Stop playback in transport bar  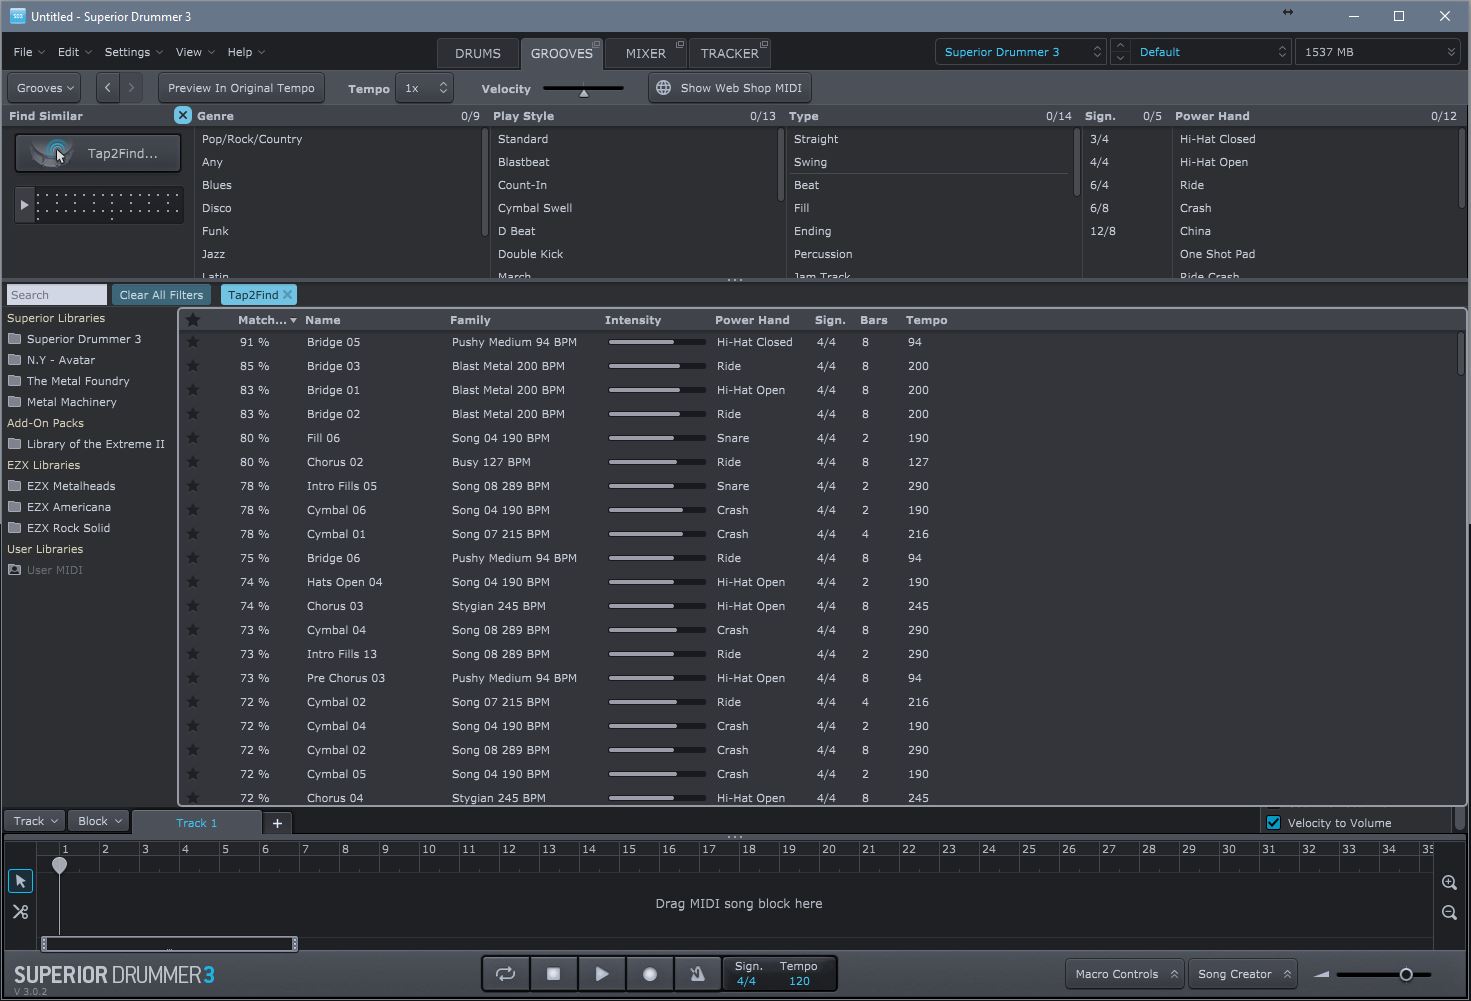553,974
